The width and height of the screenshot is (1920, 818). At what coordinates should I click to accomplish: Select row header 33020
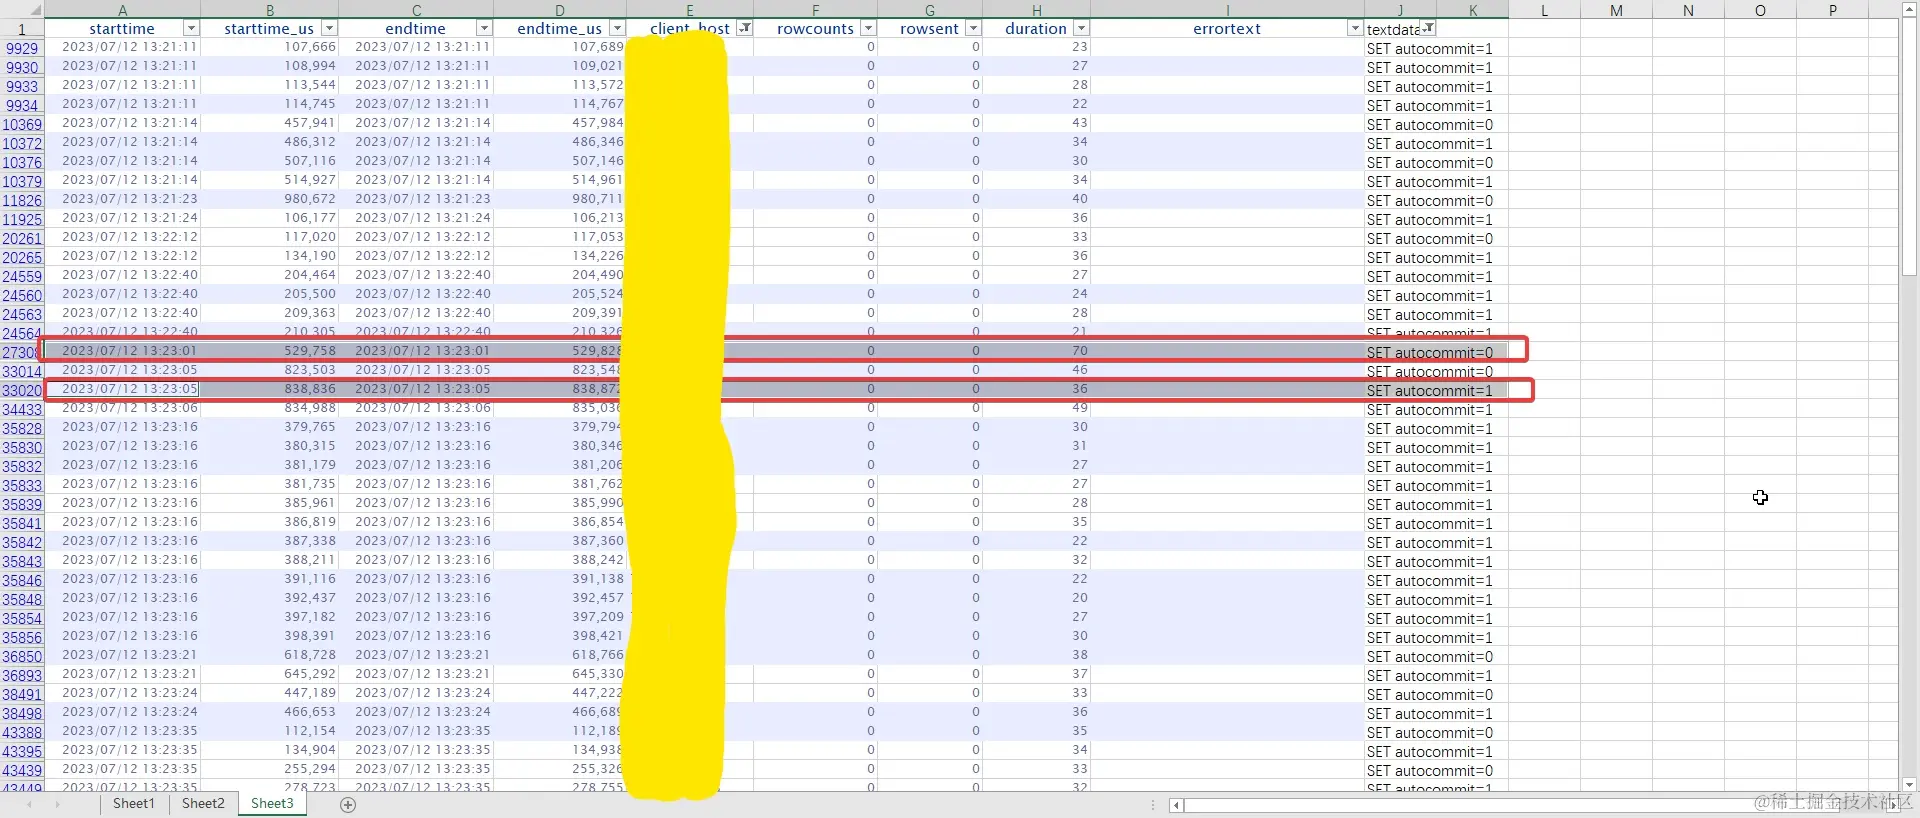(22, 390)
